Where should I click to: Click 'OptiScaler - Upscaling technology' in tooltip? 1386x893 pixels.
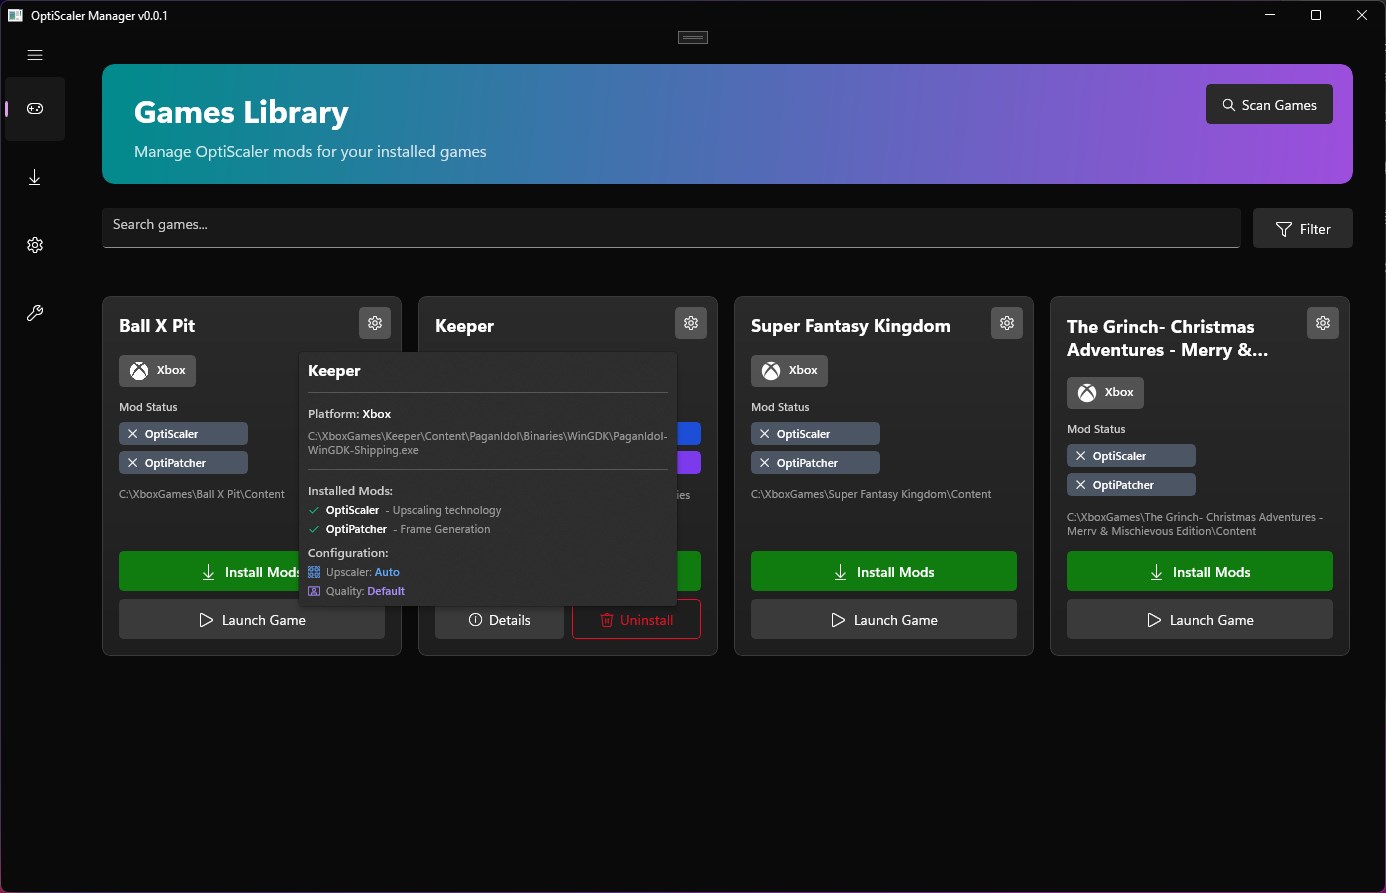click(x=405, y=510)
